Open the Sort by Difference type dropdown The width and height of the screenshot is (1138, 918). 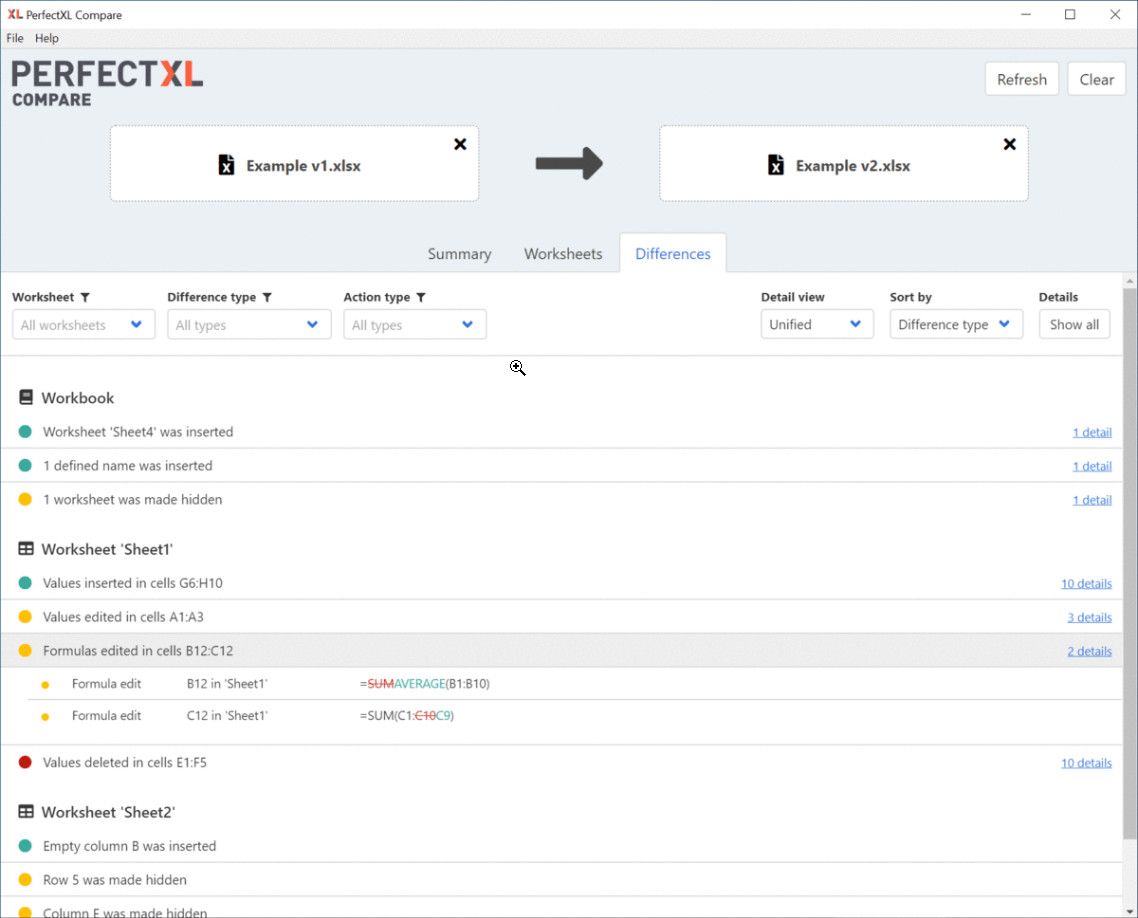click(956, 324)
